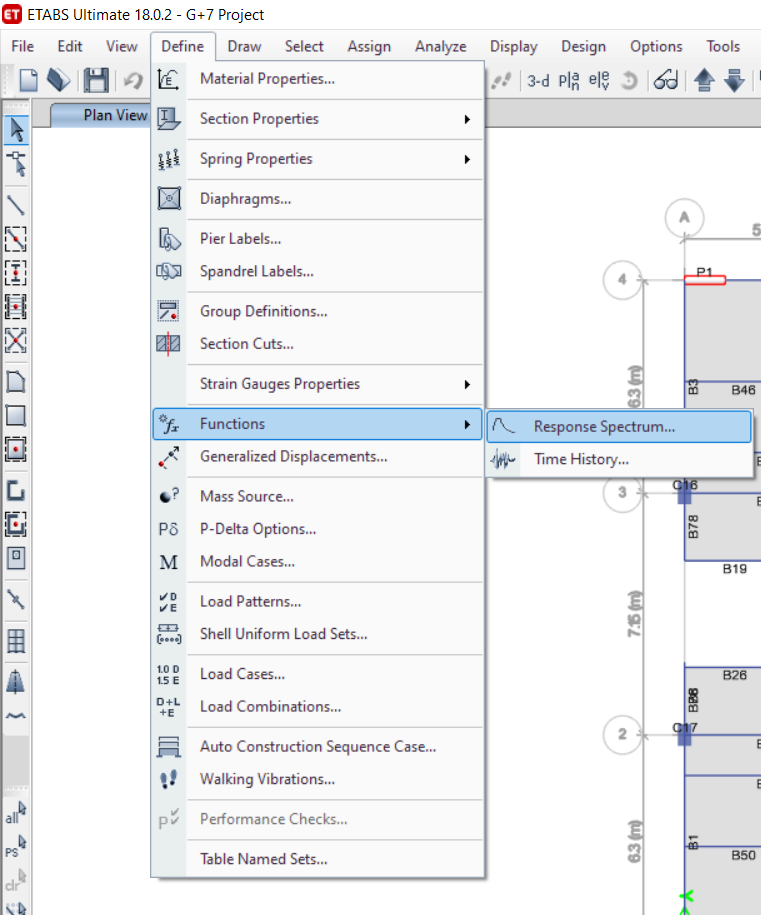Screen dimensions: 761x915
Task: Open the Select menu
Action: coord(304,46)
